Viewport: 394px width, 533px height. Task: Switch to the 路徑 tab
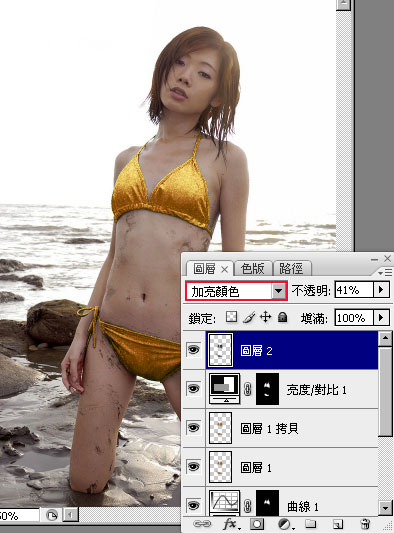[x=291, y=268]
